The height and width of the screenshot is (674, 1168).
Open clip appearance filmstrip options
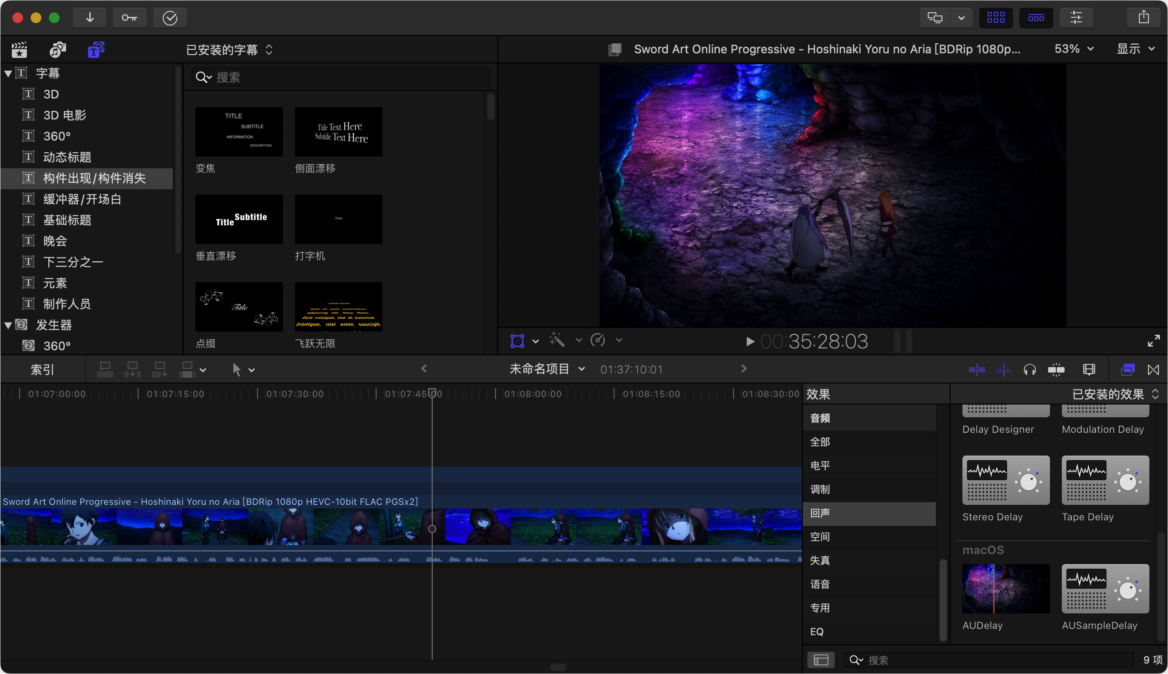[1089, 369]
